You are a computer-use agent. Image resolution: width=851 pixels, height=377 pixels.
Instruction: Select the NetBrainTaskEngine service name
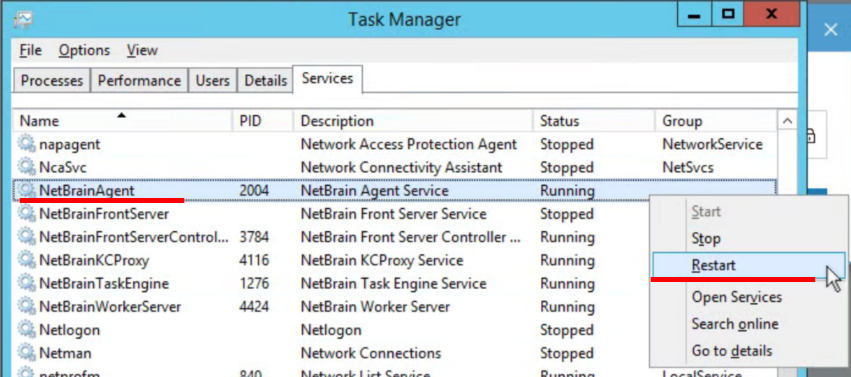point(104,284)
